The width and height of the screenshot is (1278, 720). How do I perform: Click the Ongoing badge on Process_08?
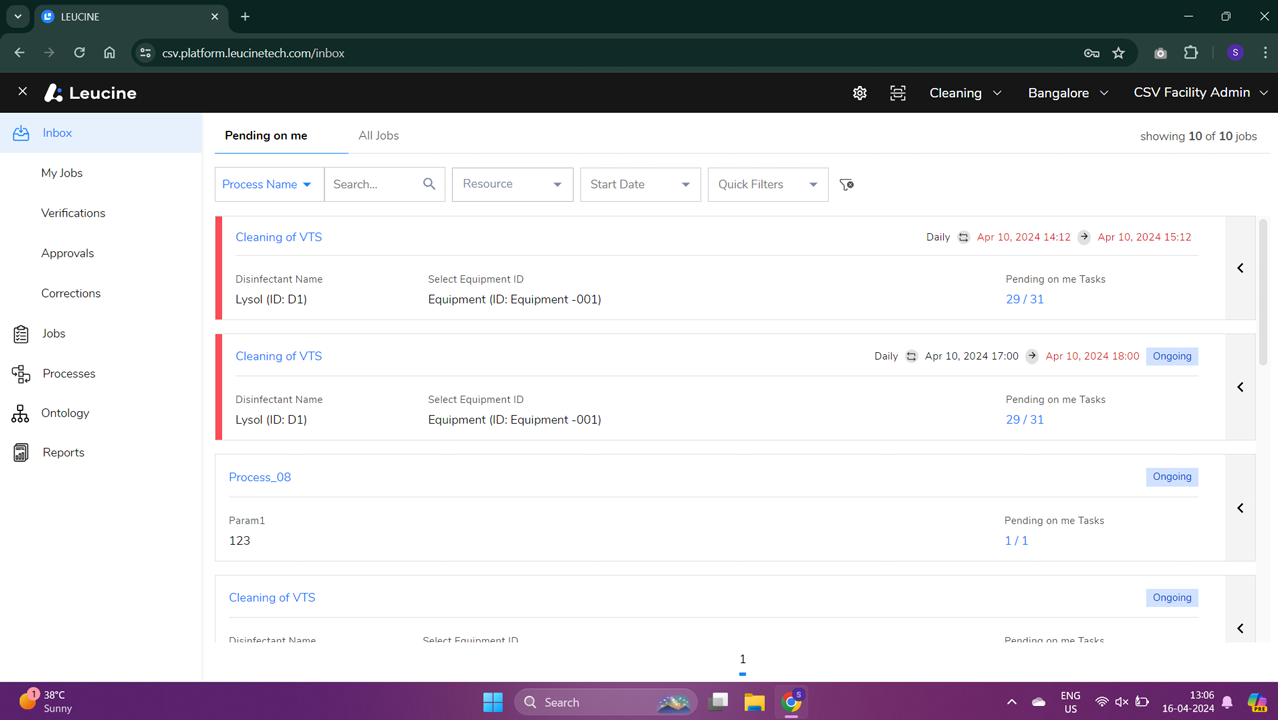(1172, 477)
